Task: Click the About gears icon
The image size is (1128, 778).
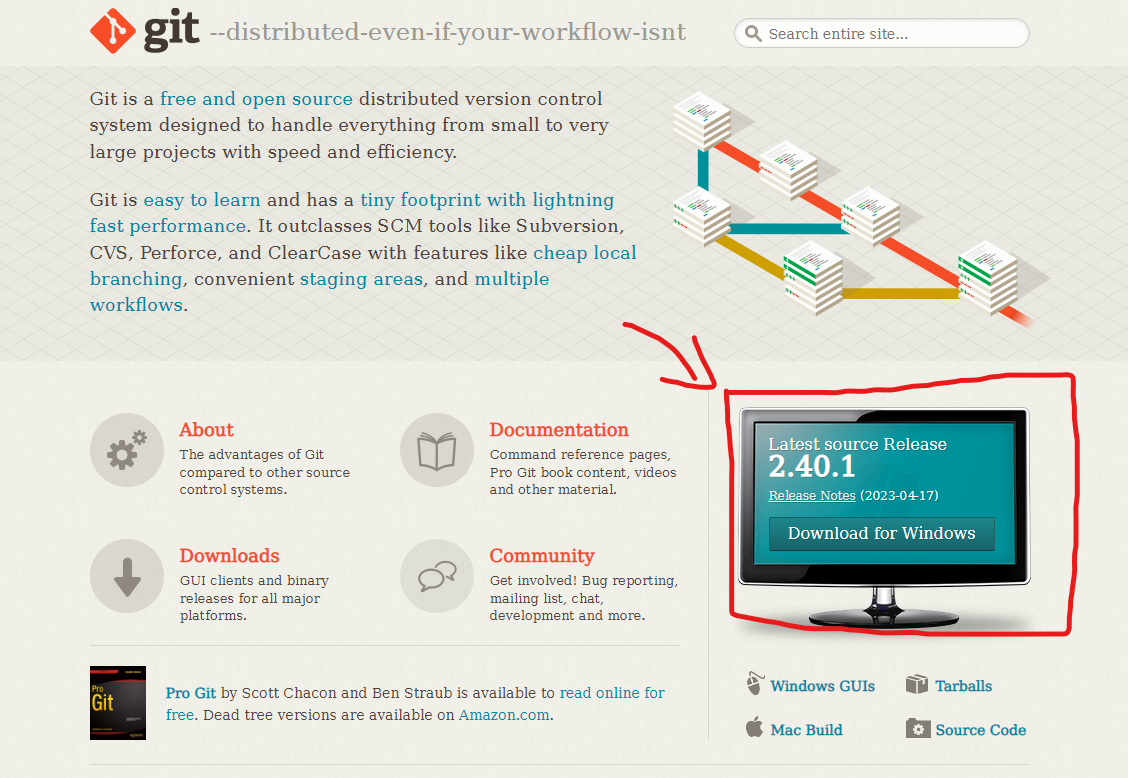Action: coord(127,450)
